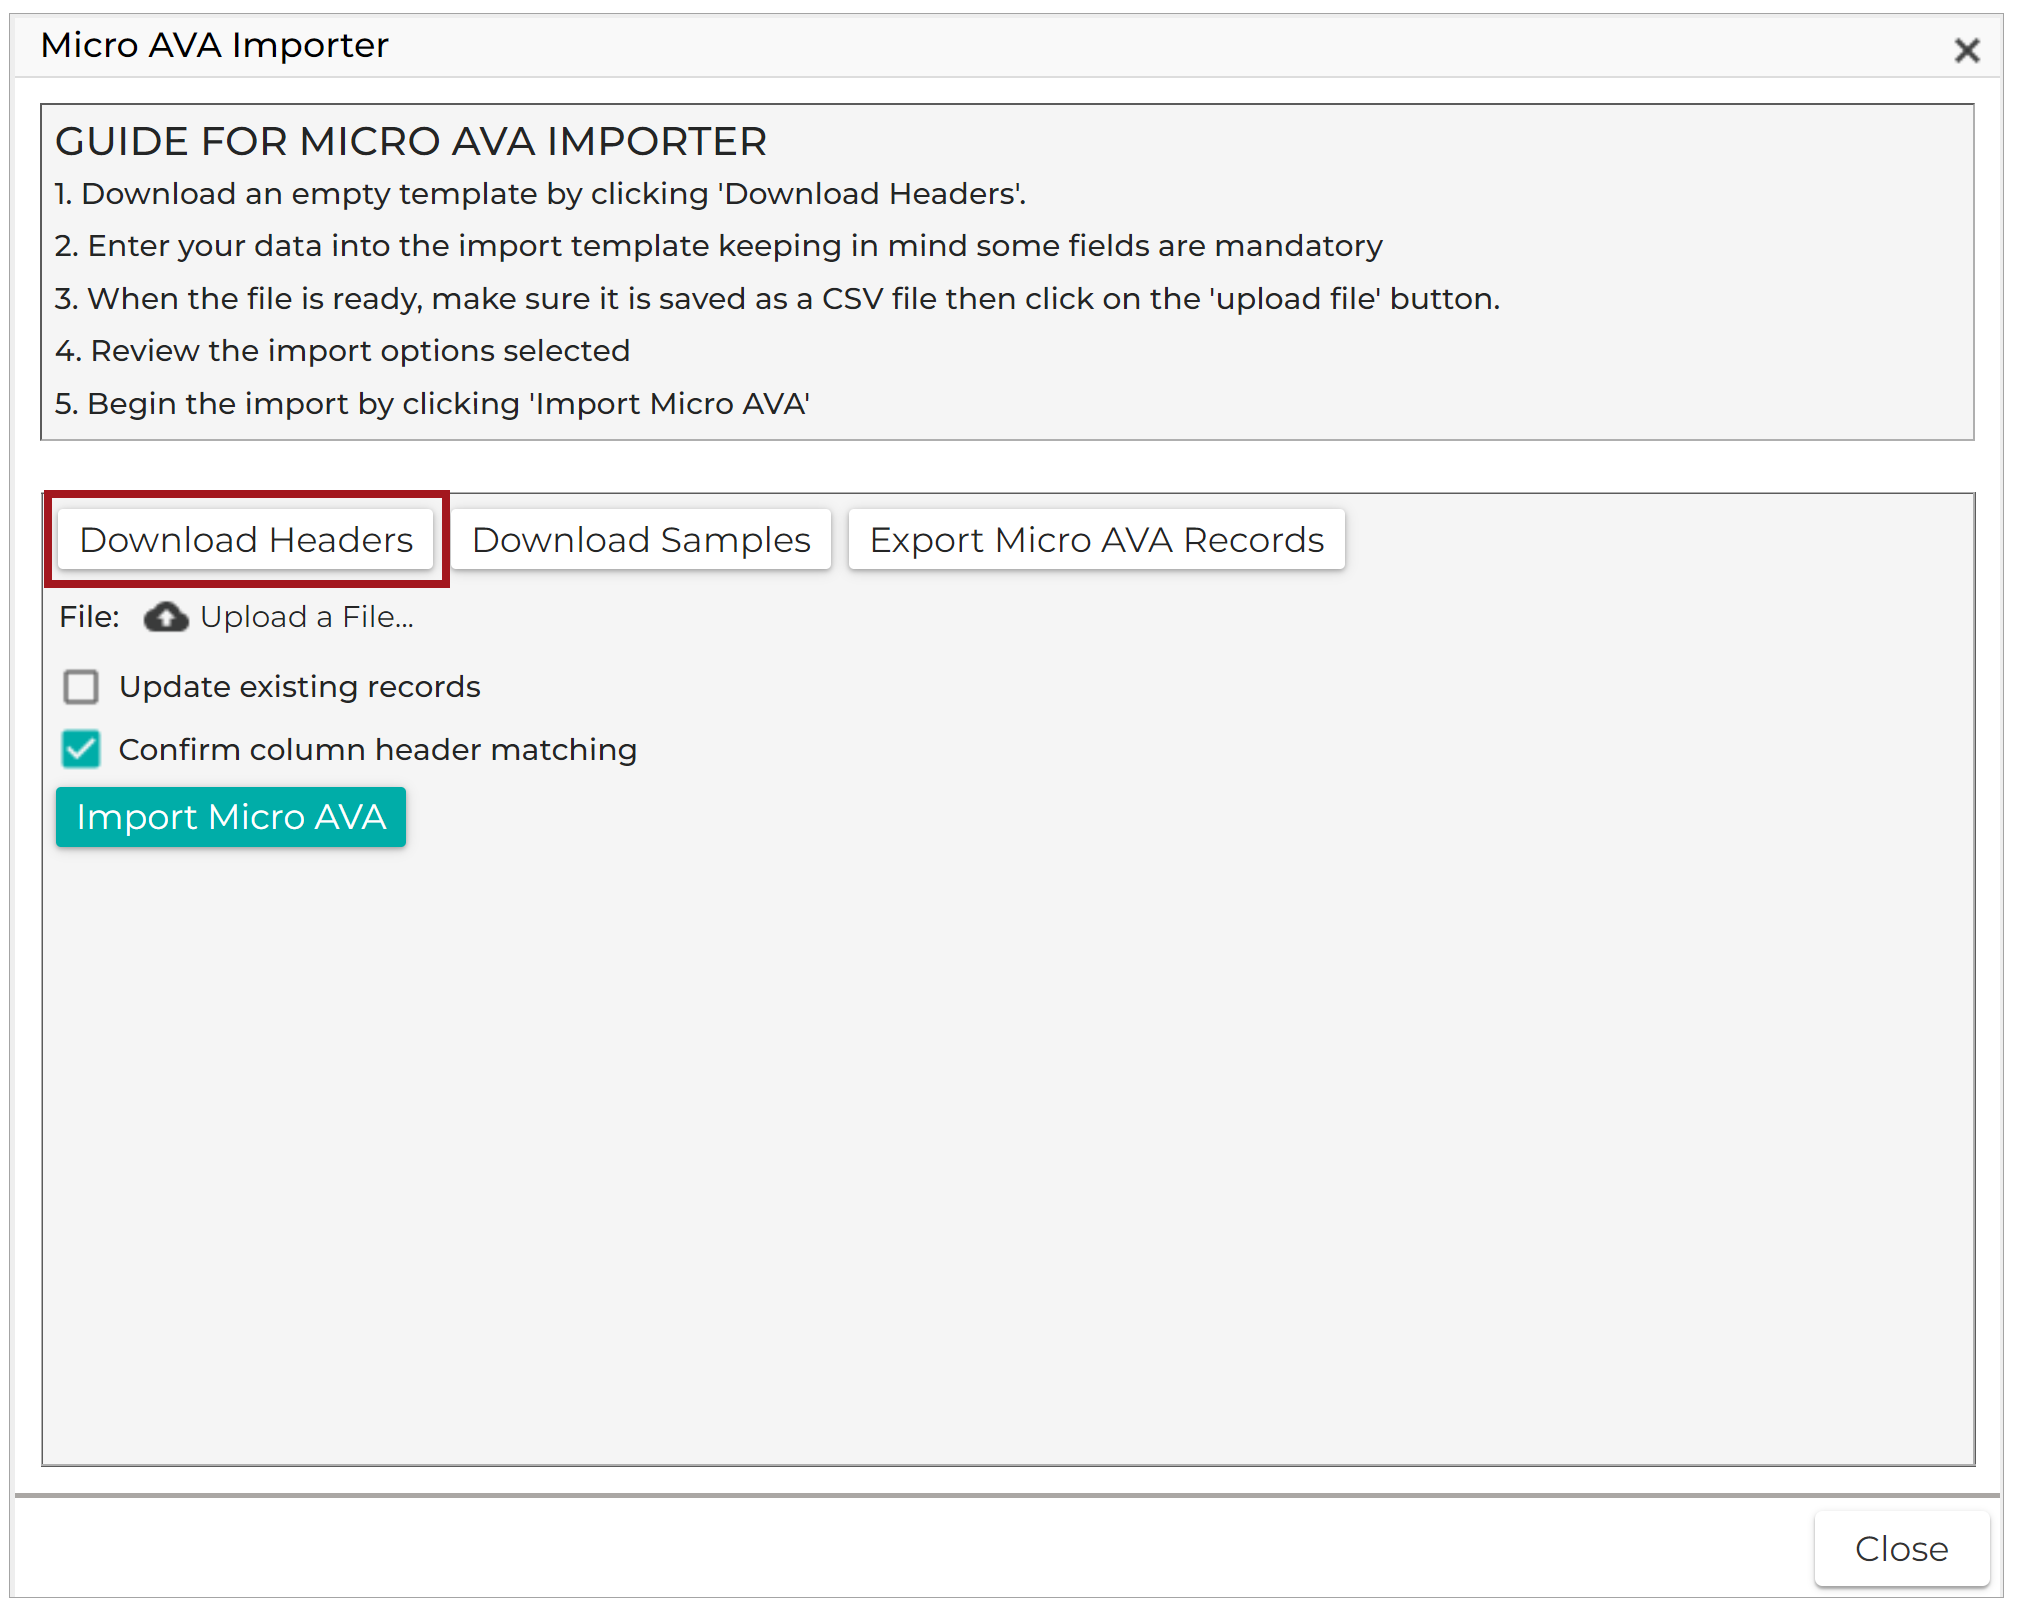Uncheck Confirm column header matching
The height and width of the screenshot is (1616, 2017).
tap(81, 749)
